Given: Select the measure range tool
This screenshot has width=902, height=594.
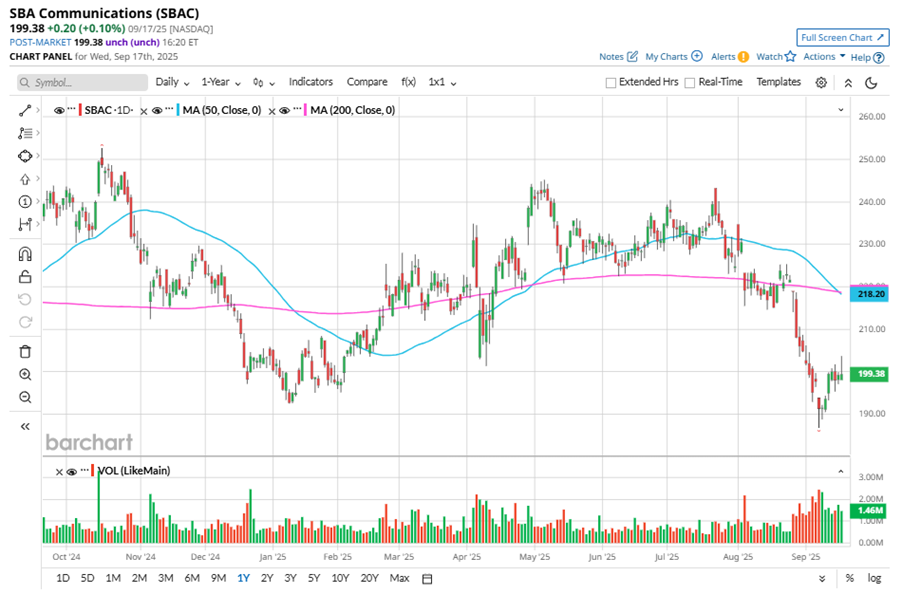Looking at the screenshot, I should pos(25,224).
